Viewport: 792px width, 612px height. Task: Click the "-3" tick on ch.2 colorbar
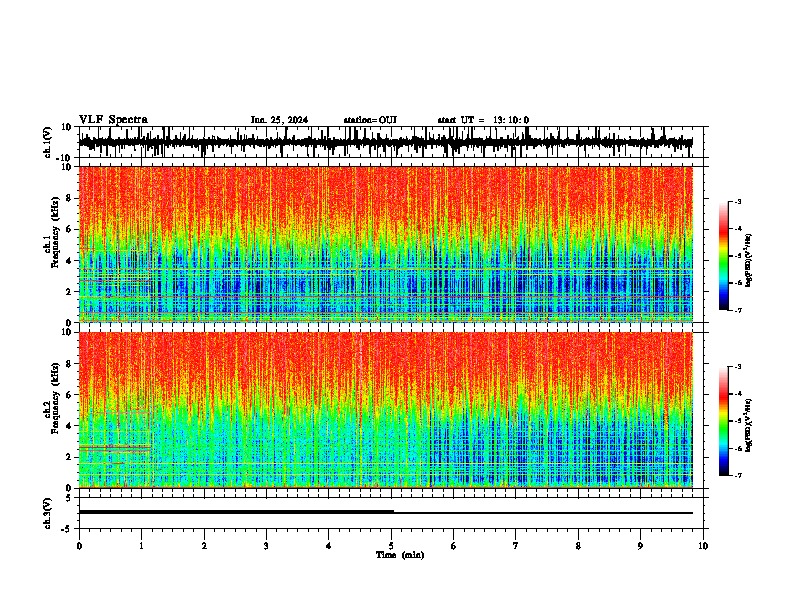point(738,367)
